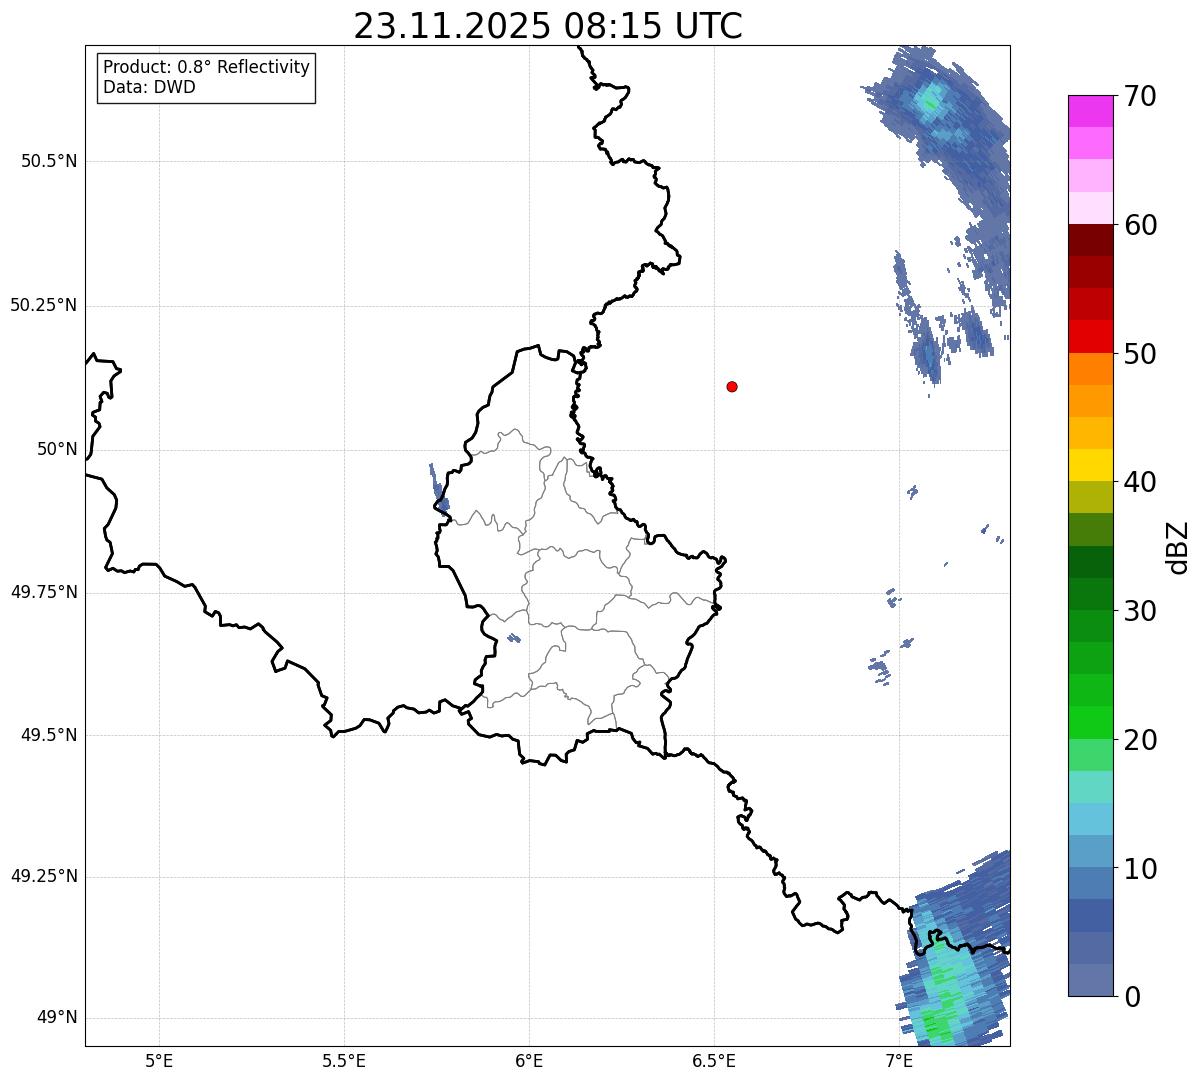Click the longitude label 5.5°E
The width and height of the screenshot is (1202, 1081).
[x=344, y=1061]
